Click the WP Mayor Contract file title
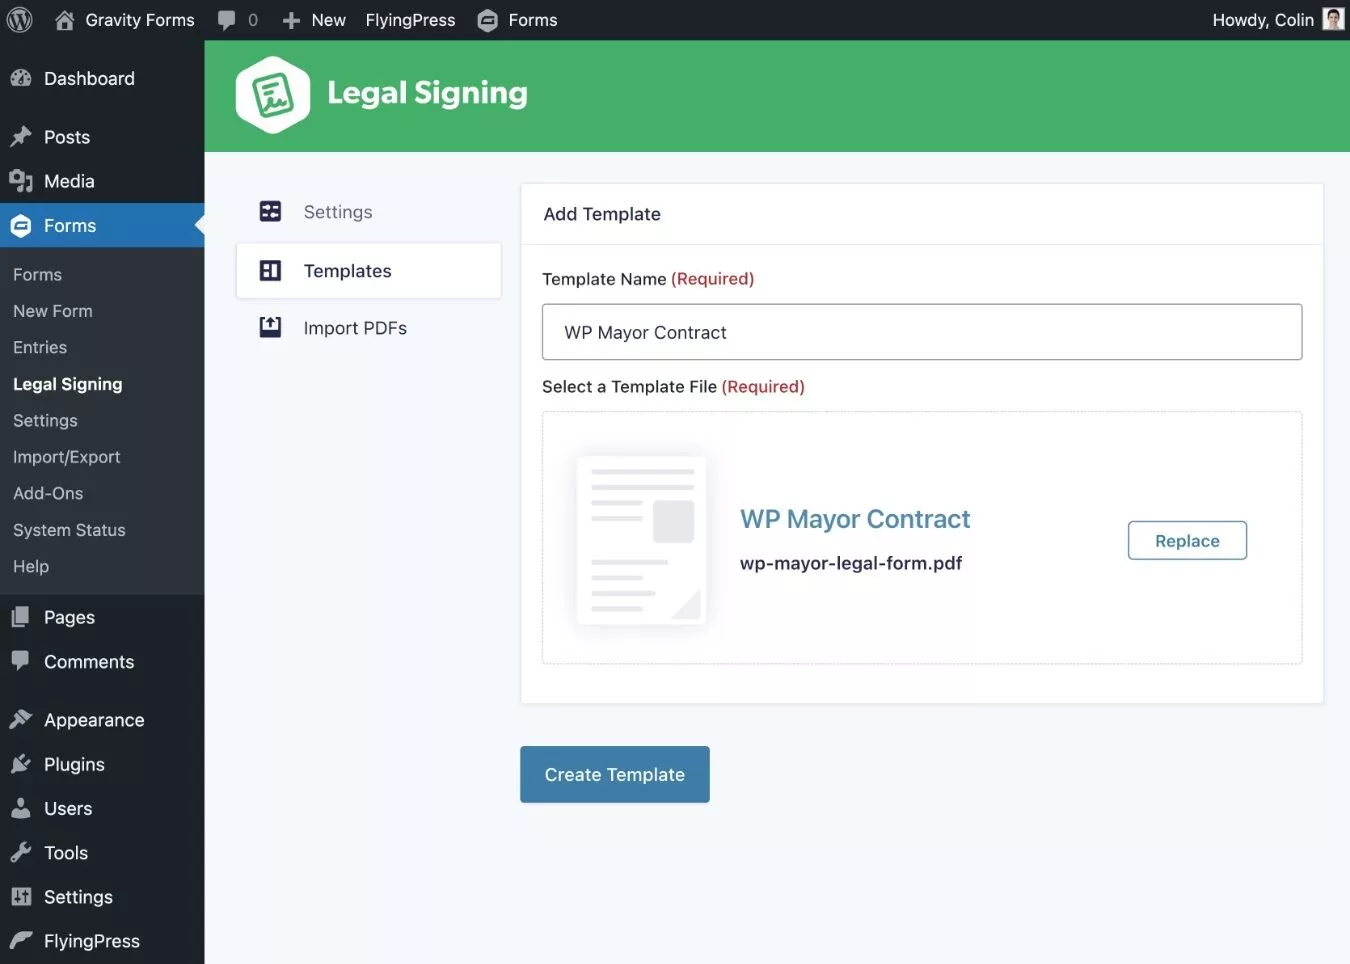 [x=855, y=519]
